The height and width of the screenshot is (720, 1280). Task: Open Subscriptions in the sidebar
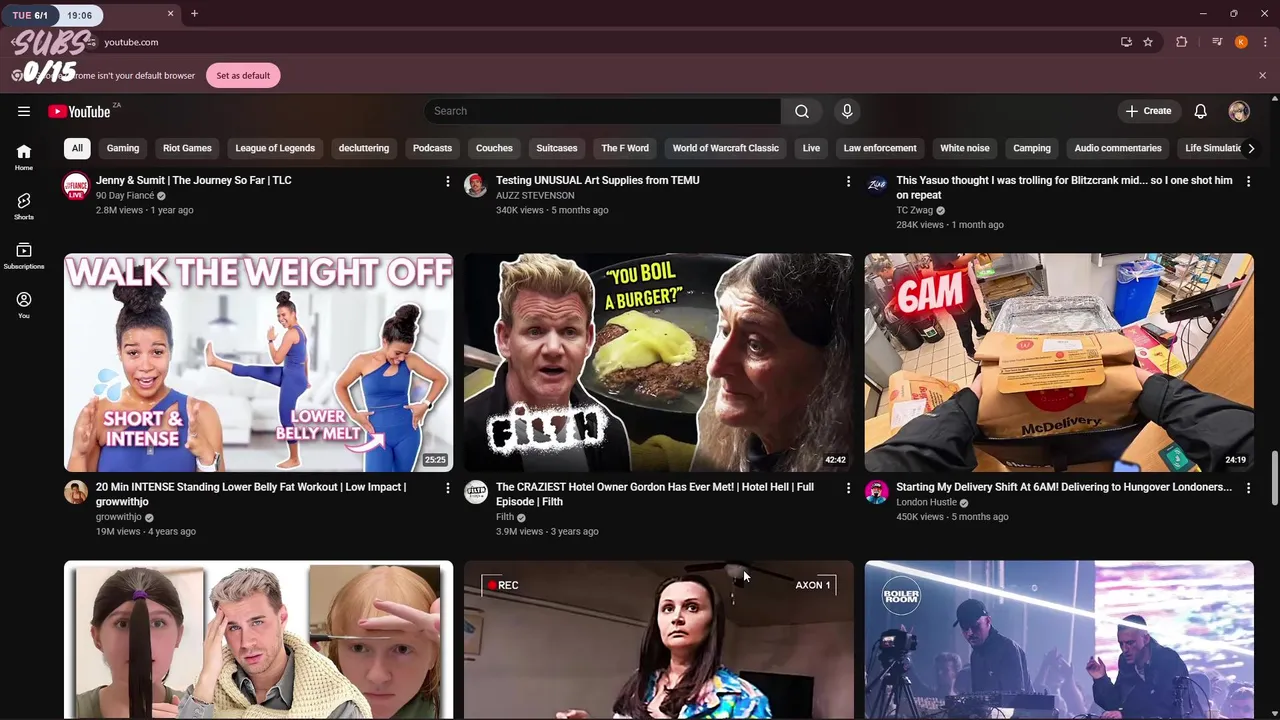[x=24, y=255]
